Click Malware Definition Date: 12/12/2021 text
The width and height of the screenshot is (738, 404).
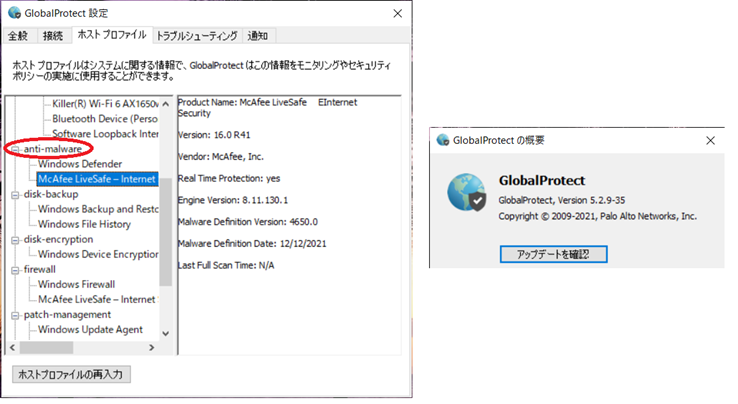pyautogui.click(x=252, y=243)
